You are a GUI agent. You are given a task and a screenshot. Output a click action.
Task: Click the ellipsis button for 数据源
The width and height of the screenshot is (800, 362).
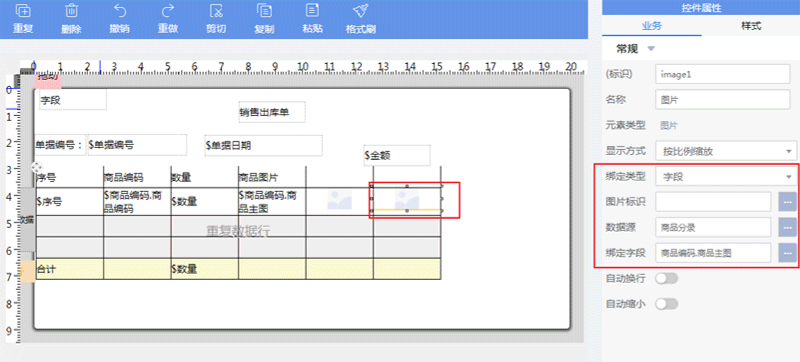tap(787, 227)
